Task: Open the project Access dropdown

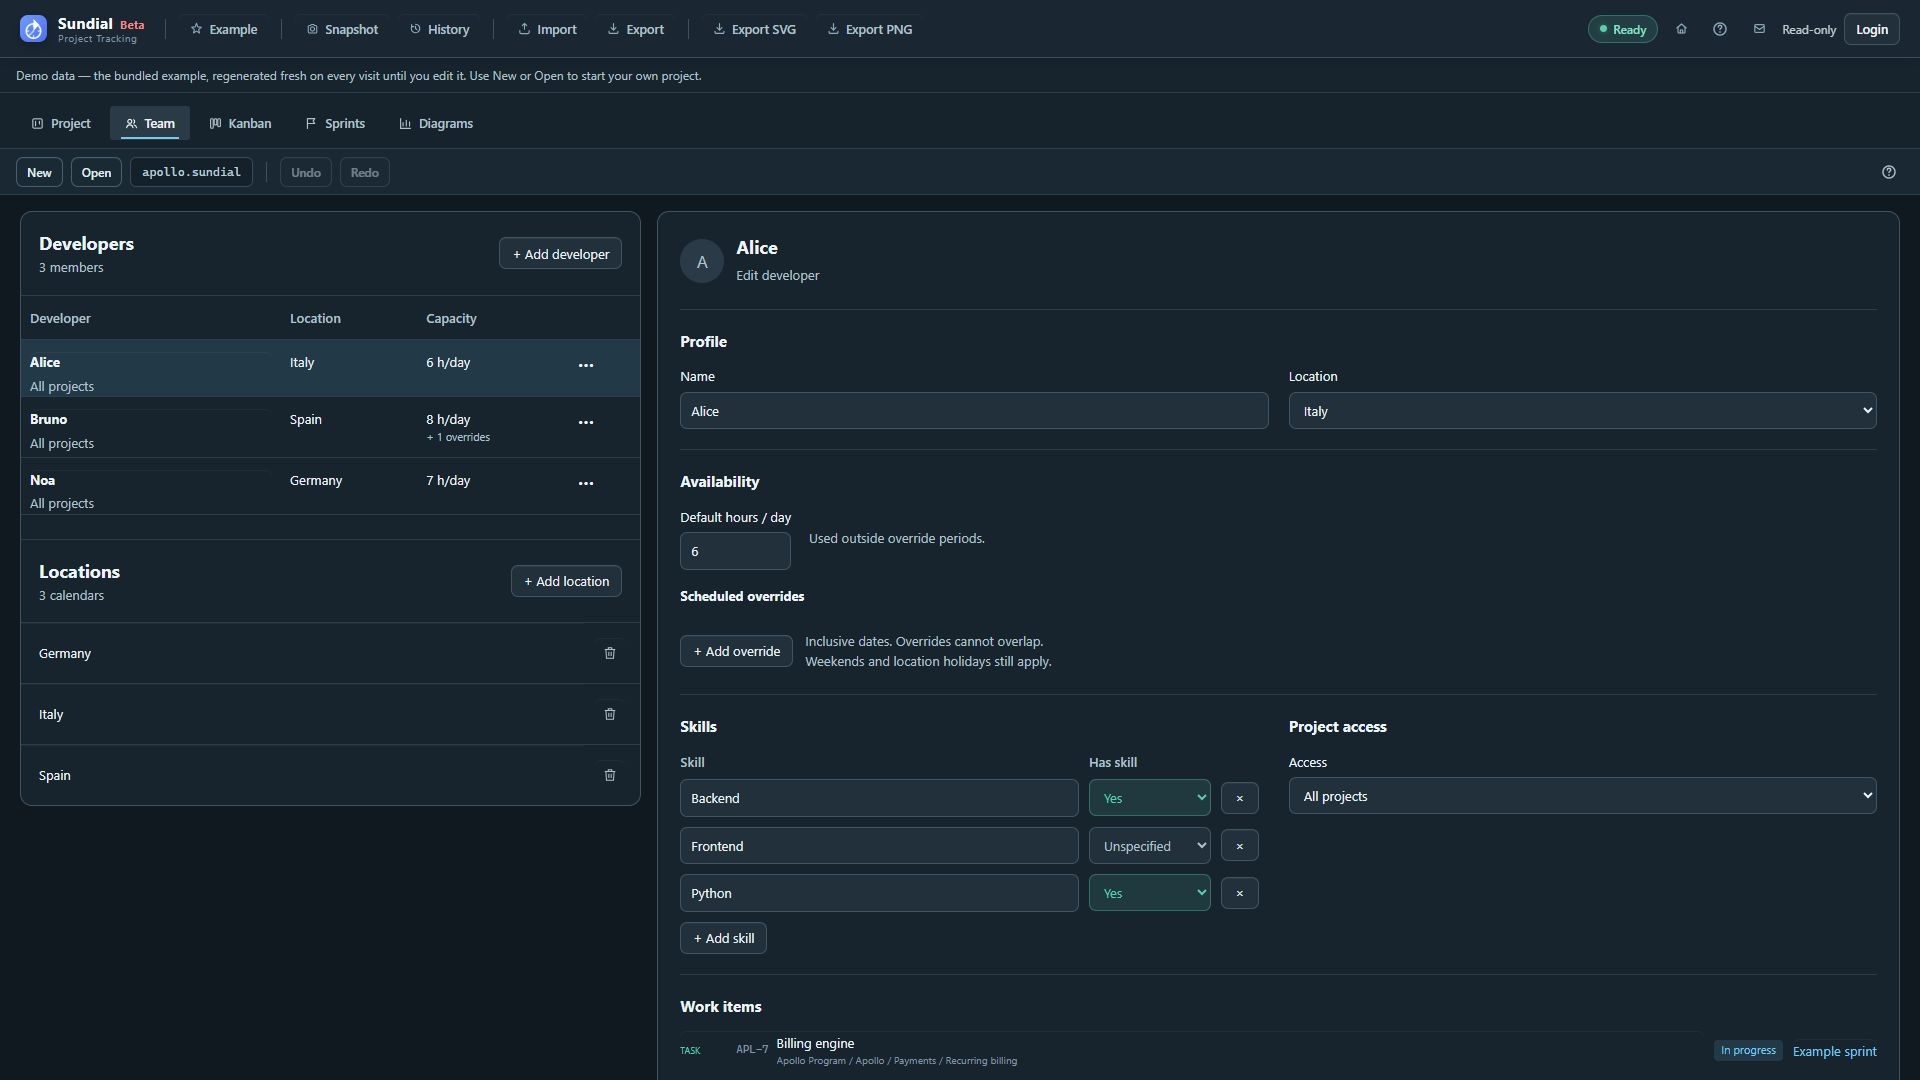Action: click(x=1582, y=796)
